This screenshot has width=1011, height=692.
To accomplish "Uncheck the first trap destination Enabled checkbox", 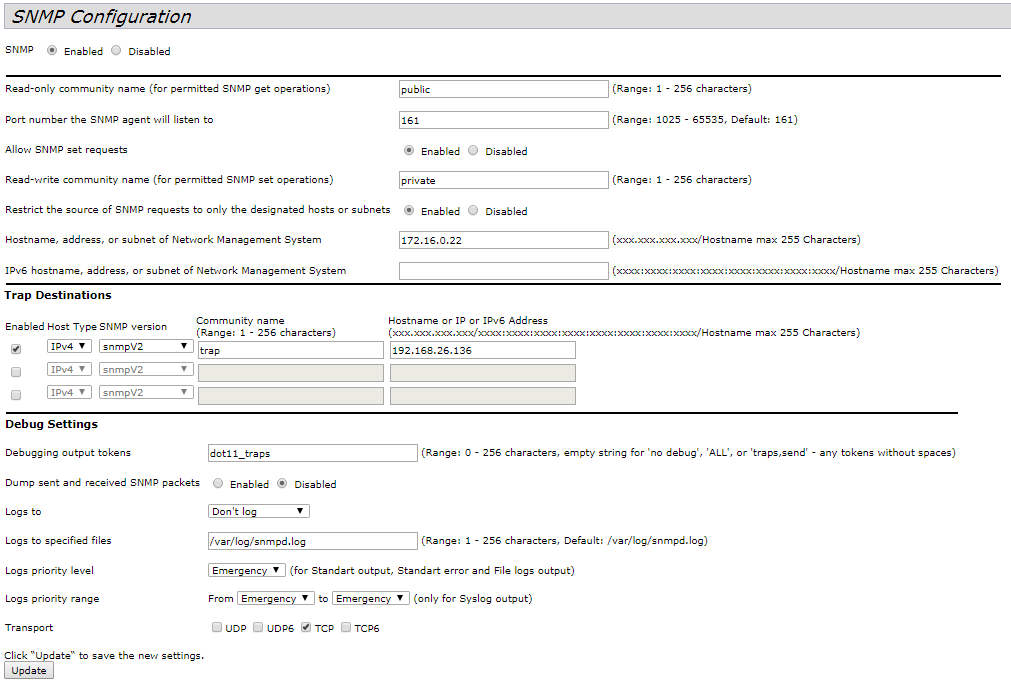I will coord(15,350).
